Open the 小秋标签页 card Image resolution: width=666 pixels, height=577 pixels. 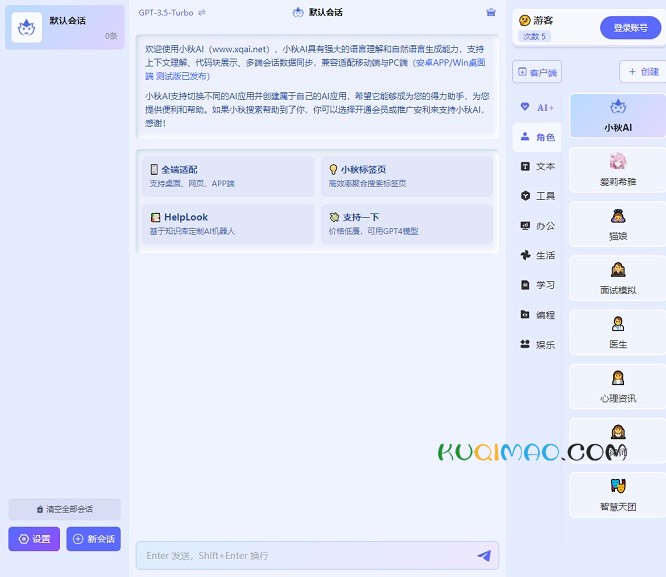(406, 176)
